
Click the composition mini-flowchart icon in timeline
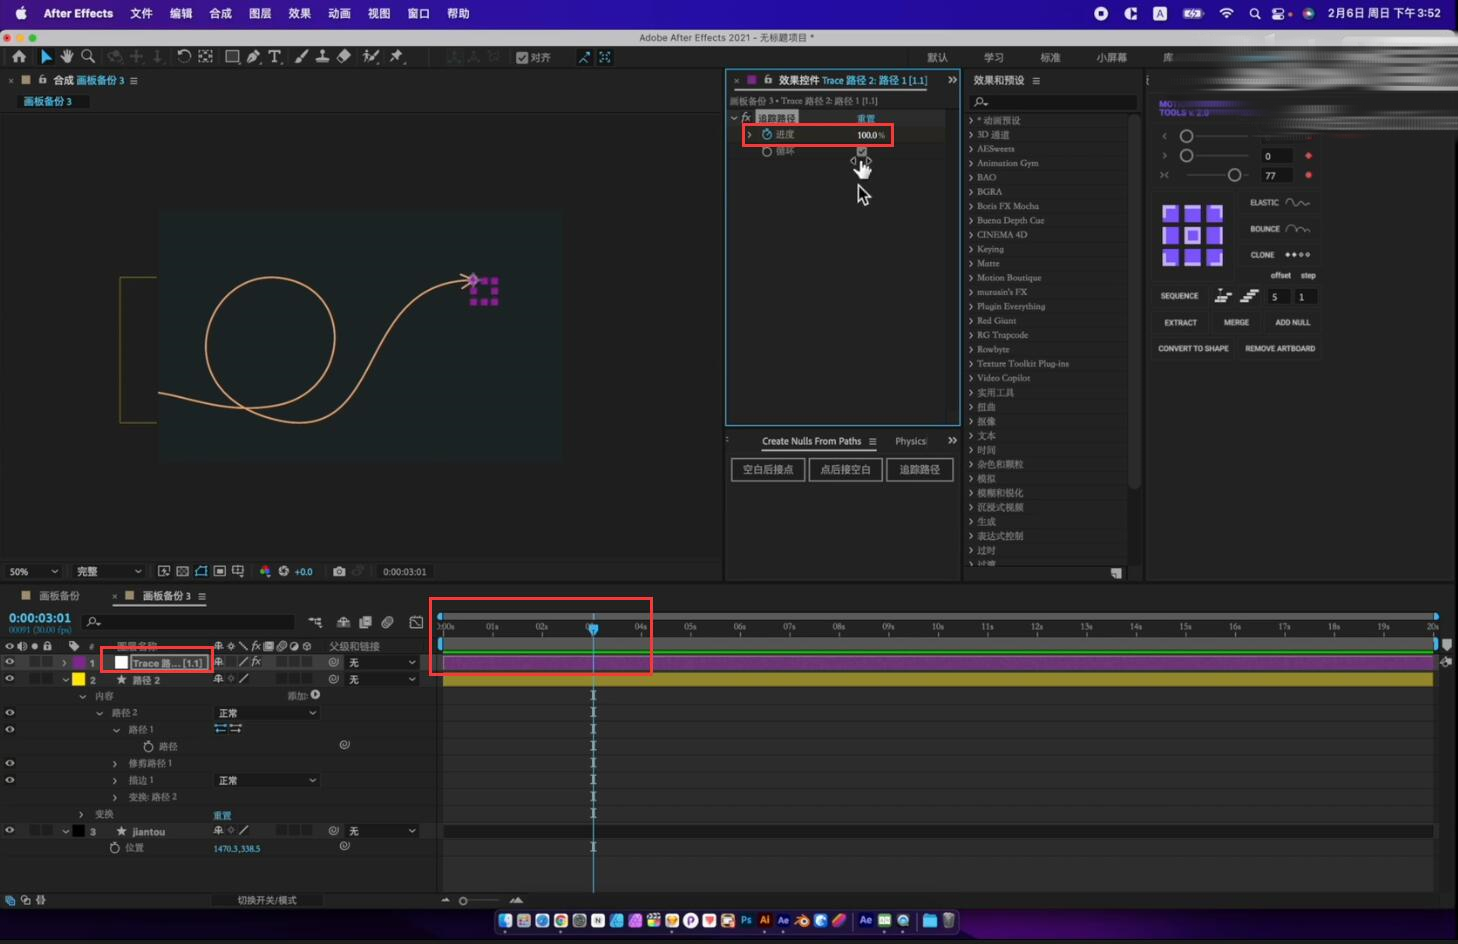tap(316, 622)
